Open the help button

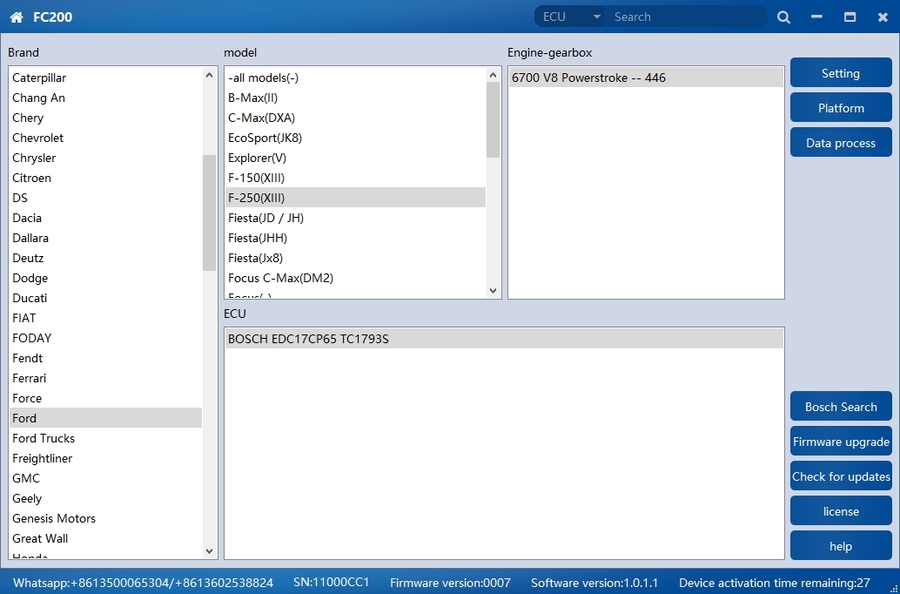point(840,546)
